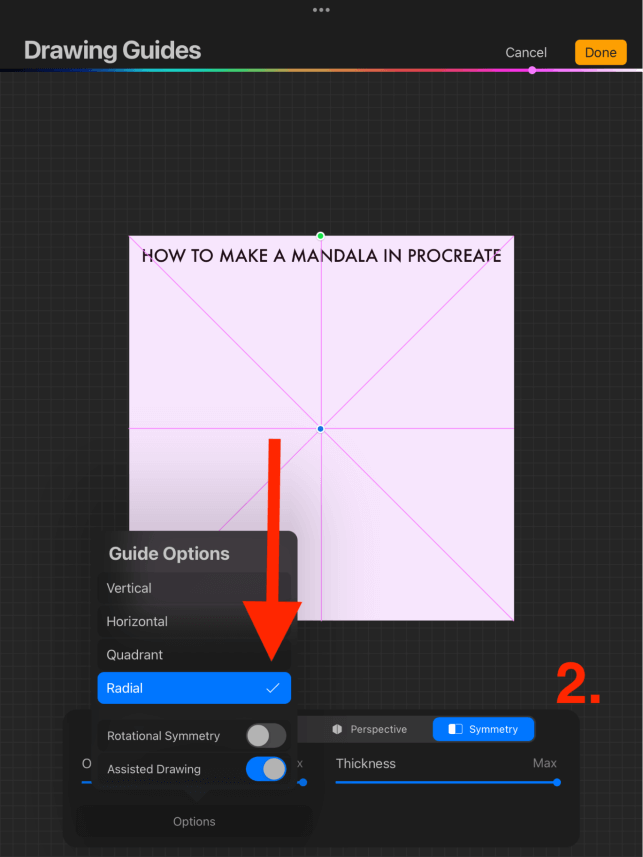Image resolution: width=643 pixels, height=857 pixels.
Task: Turn off the Assisted Drawing switch
Action: (266, 769)
